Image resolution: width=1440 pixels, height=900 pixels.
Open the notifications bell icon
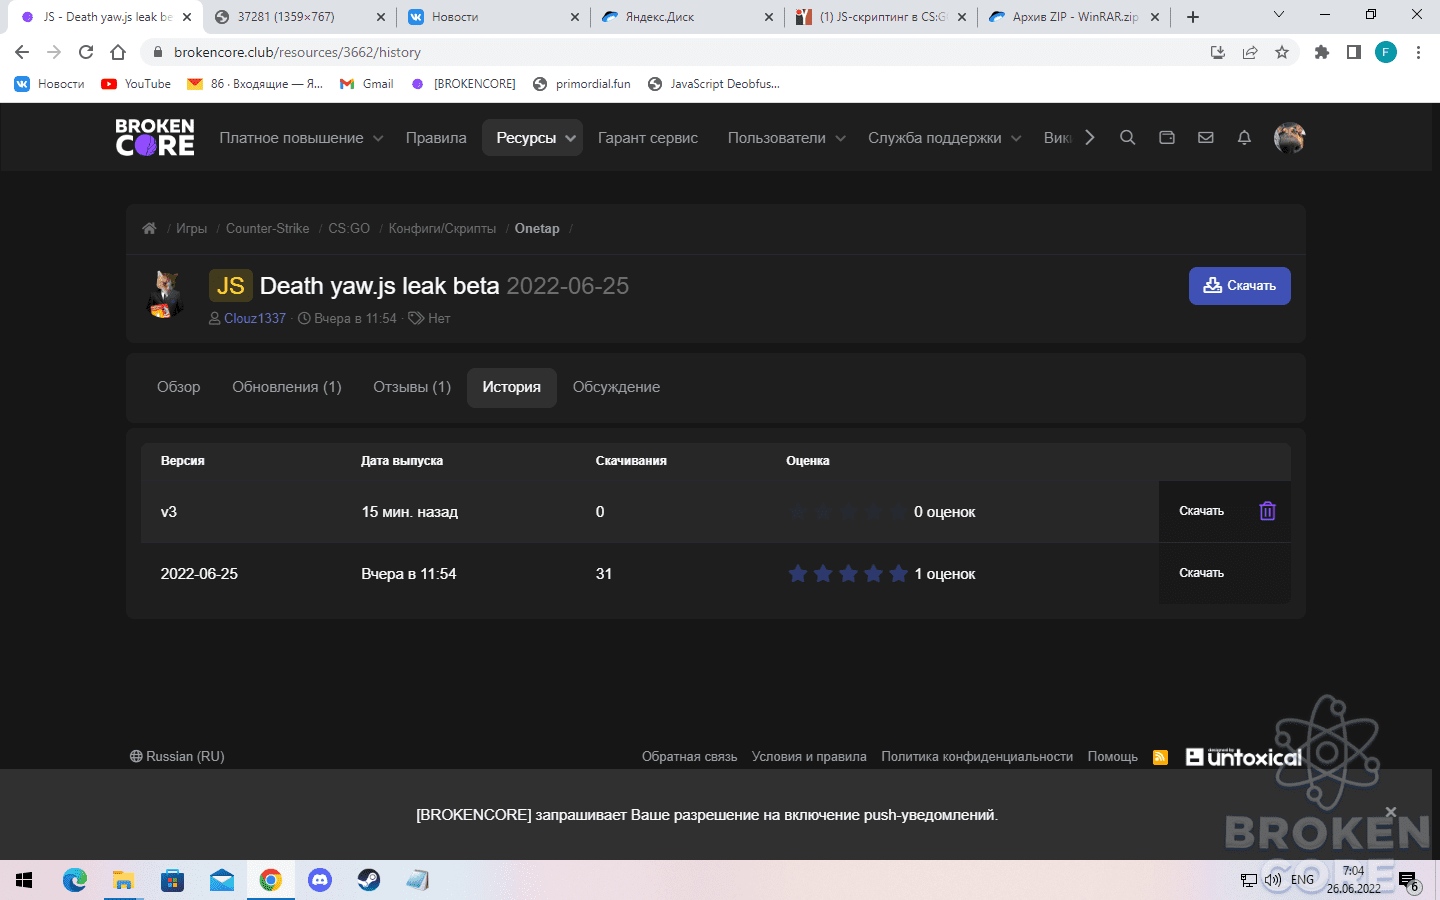1244,138
